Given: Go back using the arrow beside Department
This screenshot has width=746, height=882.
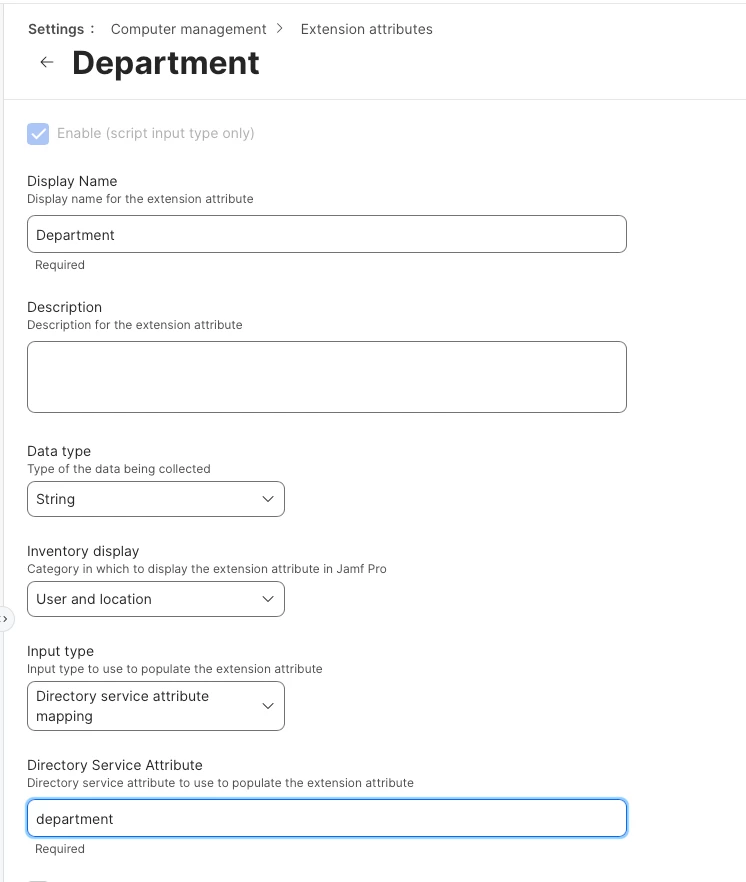Looking at the screenshot, I should pos(47,62).
